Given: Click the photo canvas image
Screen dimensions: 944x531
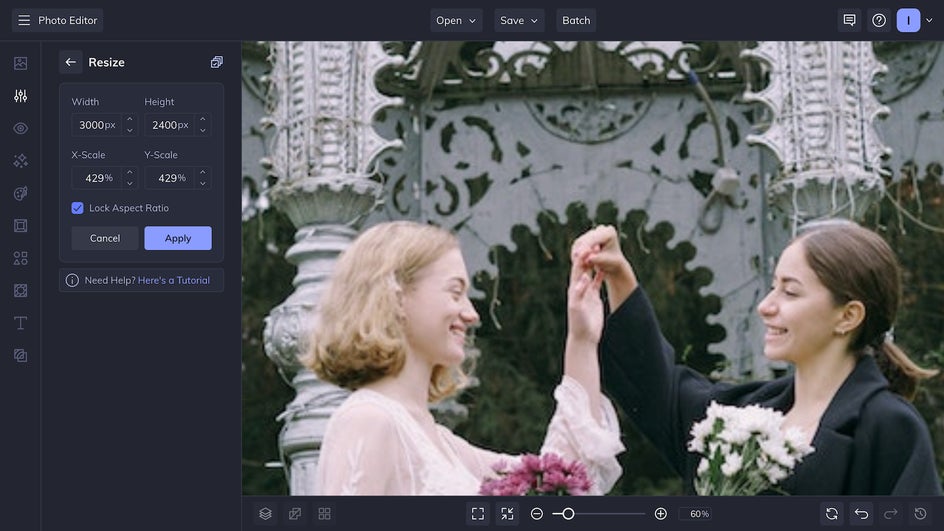Looking at the screenshot, I should (593, 269).
